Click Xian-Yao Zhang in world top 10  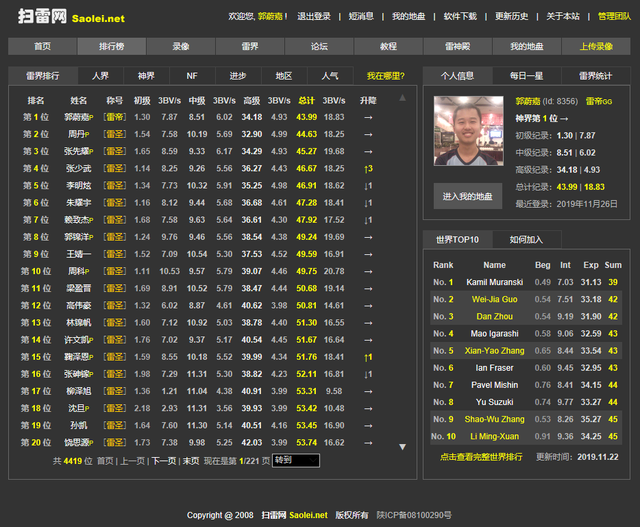[x=494, y=351]
